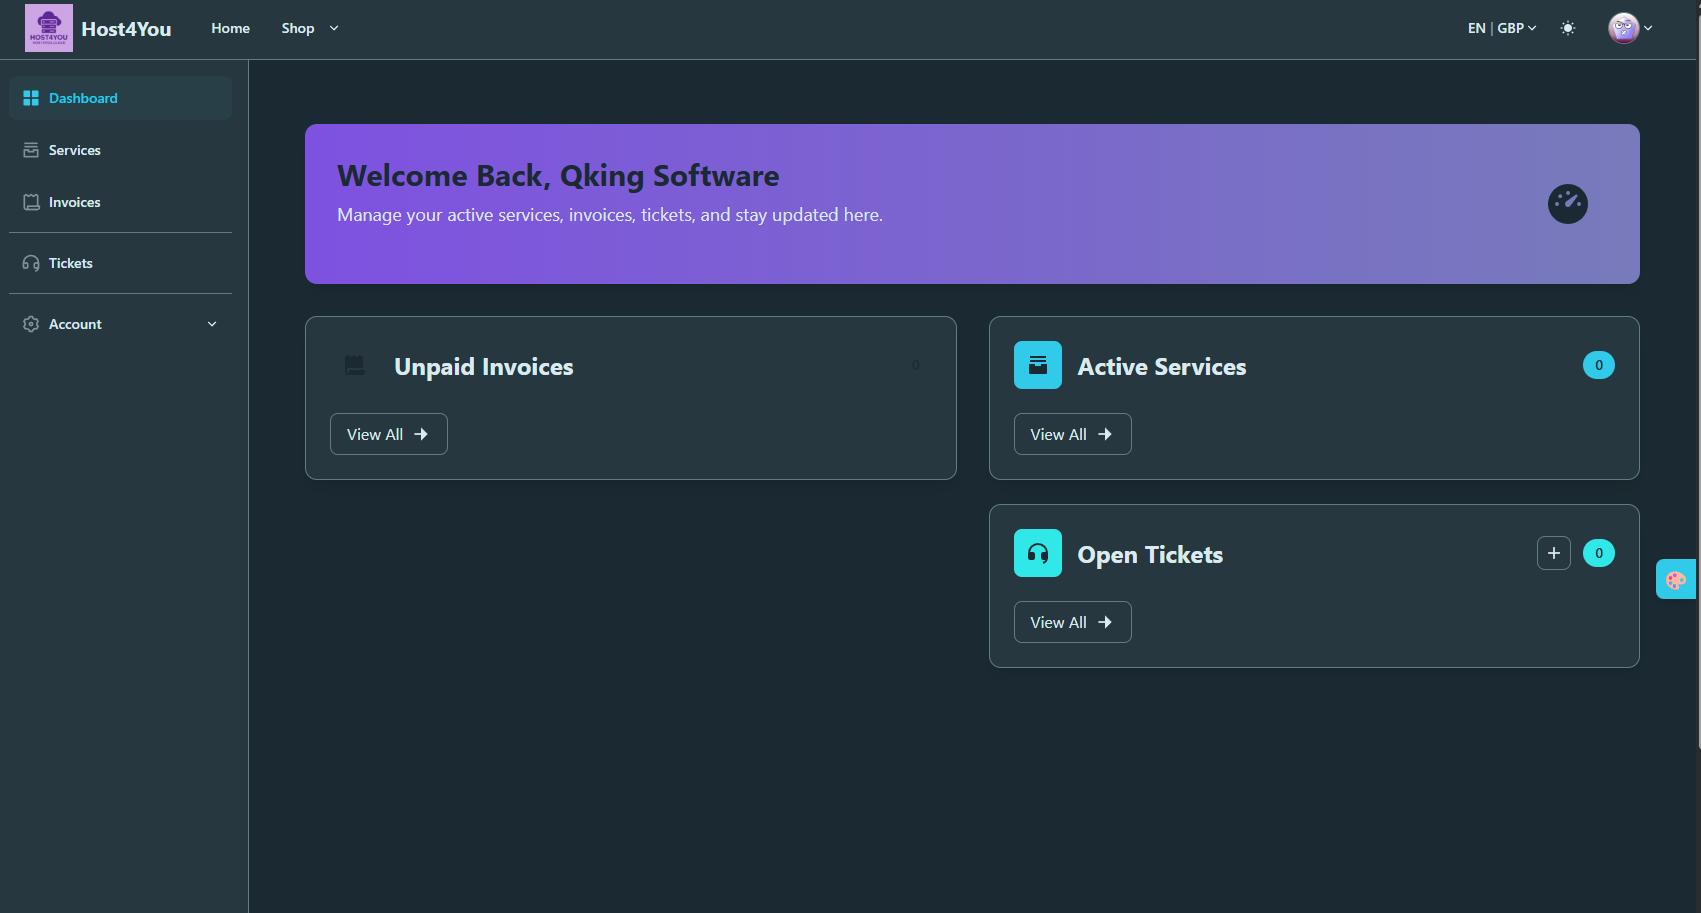Click the plus icon to create ticket
The height and width of the screenshot is (913, 1701).
[x=1553, y=553]
